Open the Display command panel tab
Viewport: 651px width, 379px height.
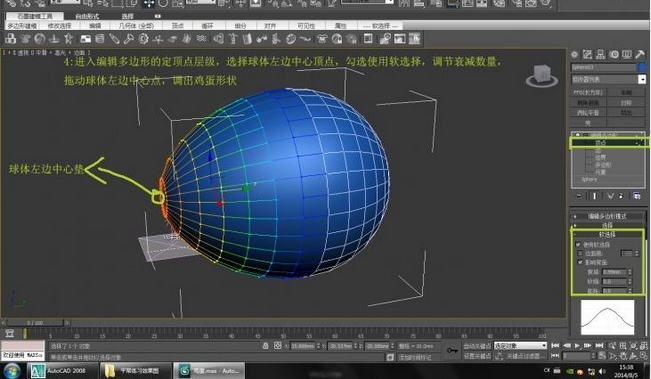(x=627, y=54)
